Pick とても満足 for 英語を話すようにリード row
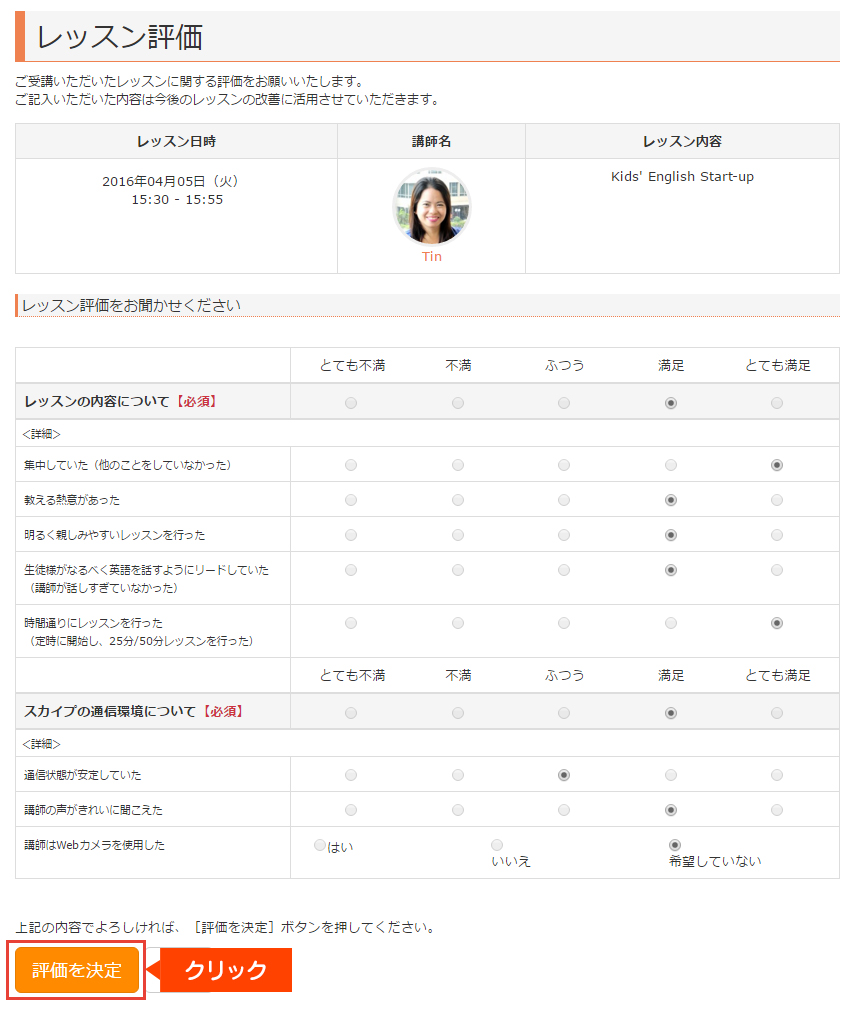The width and height of the screenshot is (855, 1010). [x=777, y=569]
